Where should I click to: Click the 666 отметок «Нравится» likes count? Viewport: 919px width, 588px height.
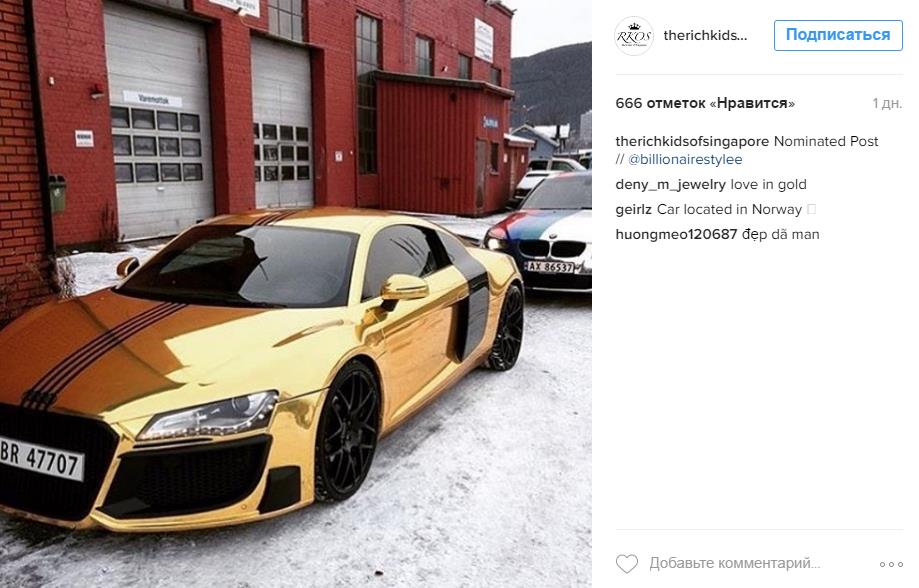[x=705, y=104]
